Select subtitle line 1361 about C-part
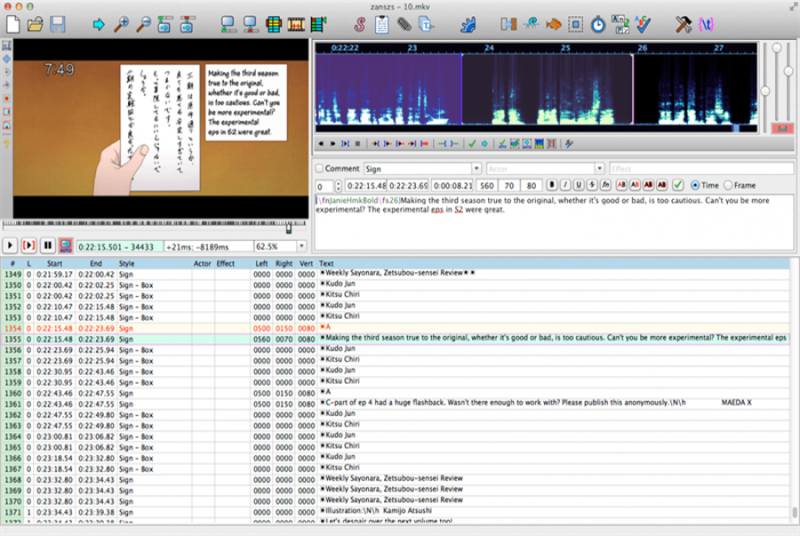The image size is (800, 536). click(x=395, y=403)
